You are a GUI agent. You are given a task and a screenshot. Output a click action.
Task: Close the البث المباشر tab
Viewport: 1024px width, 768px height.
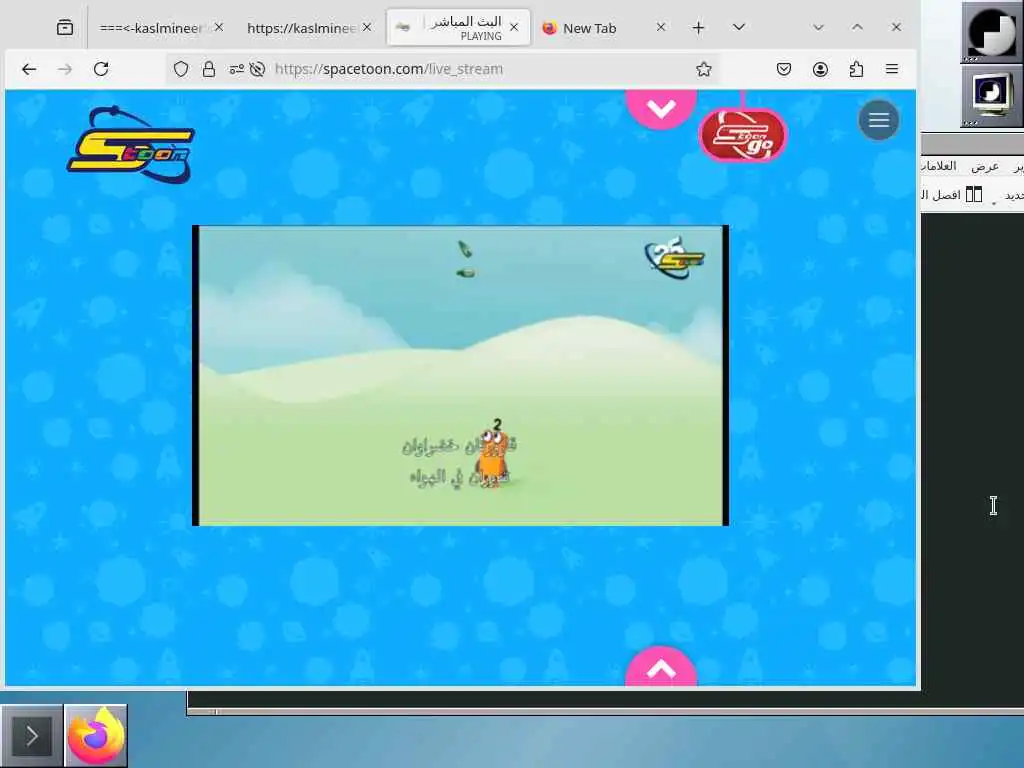(x=514, y=27)
